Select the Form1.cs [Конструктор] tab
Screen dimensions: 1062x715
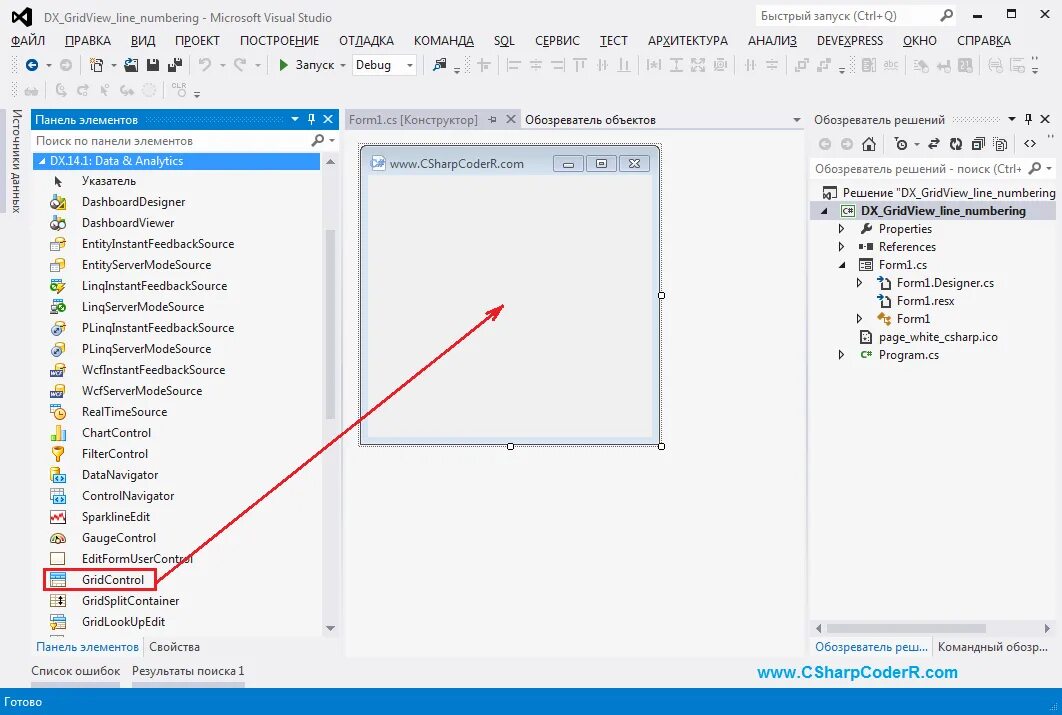413,120
